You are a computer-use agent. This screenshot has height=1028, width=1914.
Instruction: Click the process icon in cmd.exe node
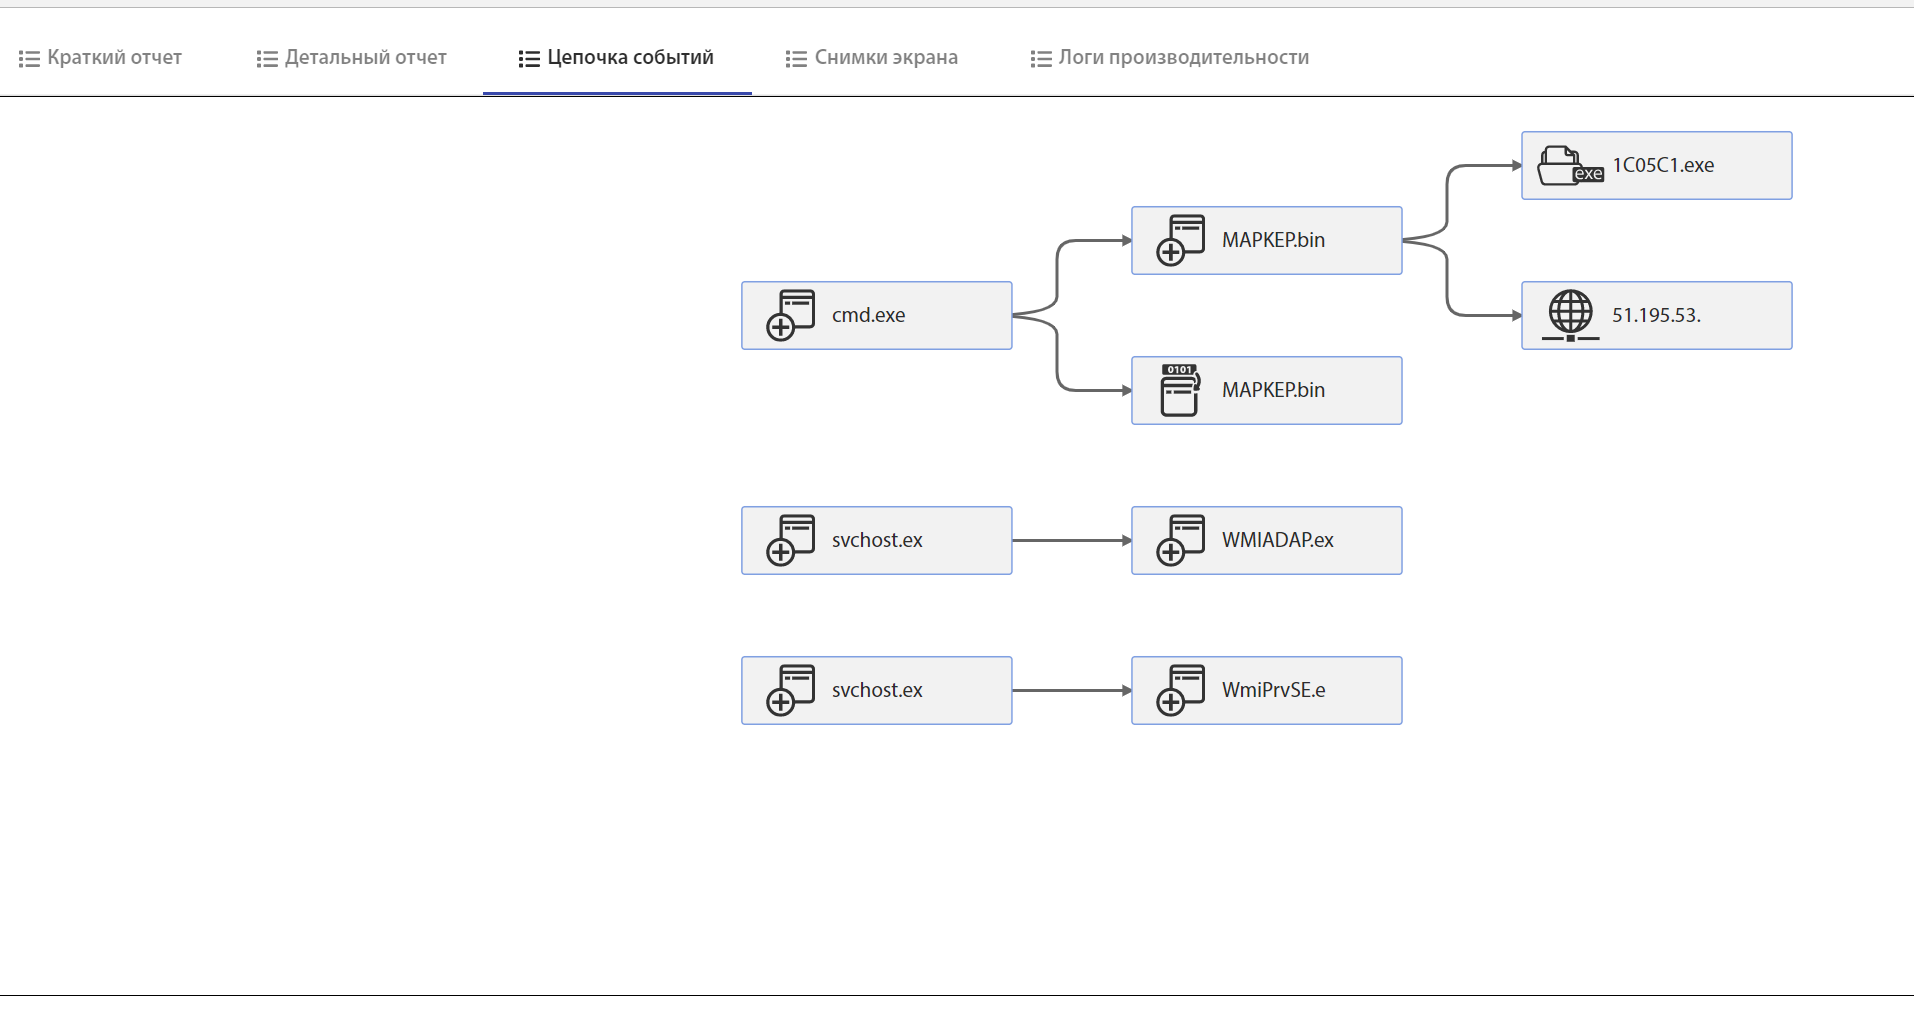pyautogui.click(x=790, y=315)
